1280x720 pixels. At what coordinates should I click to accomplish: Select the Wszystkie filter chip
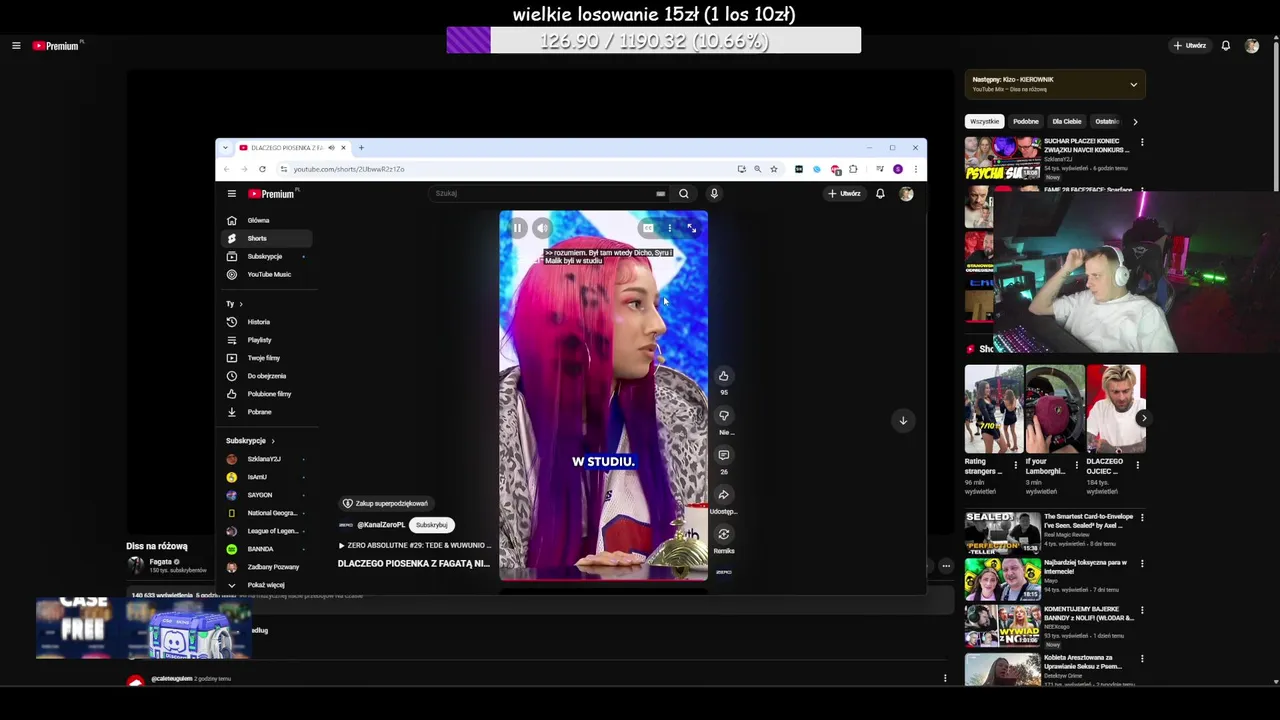[x=984, y=121]
